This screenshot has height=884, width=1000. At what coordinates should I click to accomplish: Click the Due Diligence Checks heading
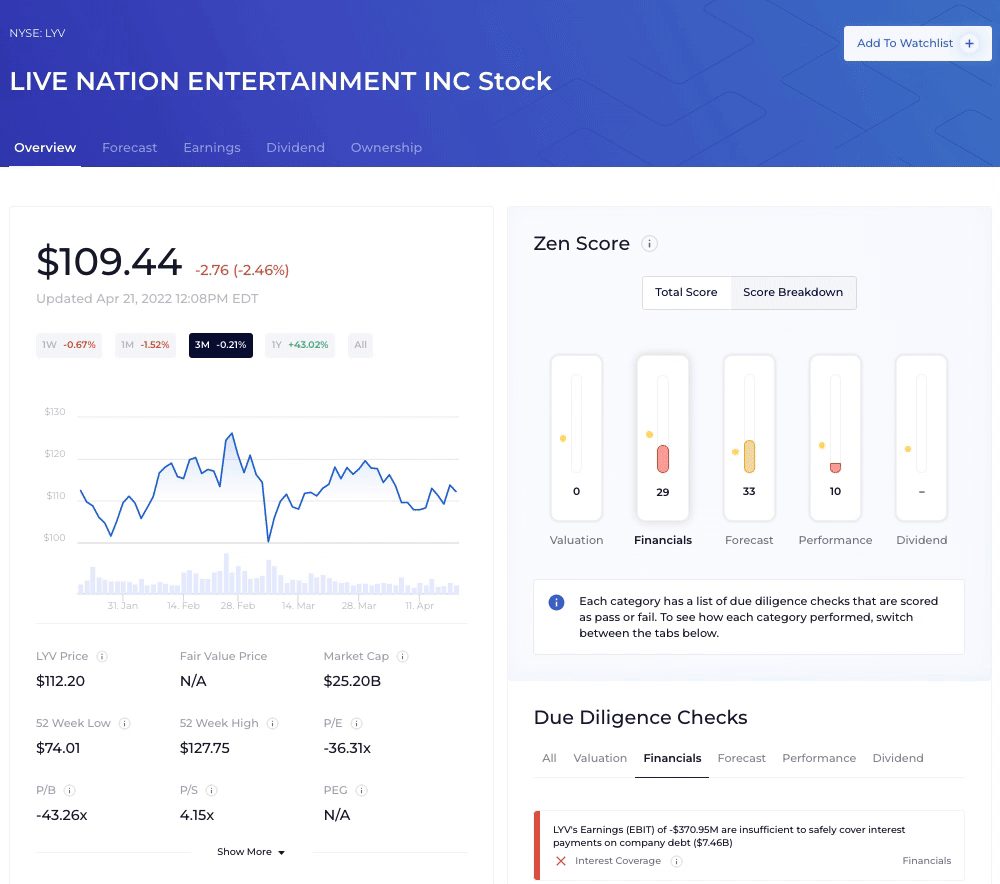click(640, 718)
